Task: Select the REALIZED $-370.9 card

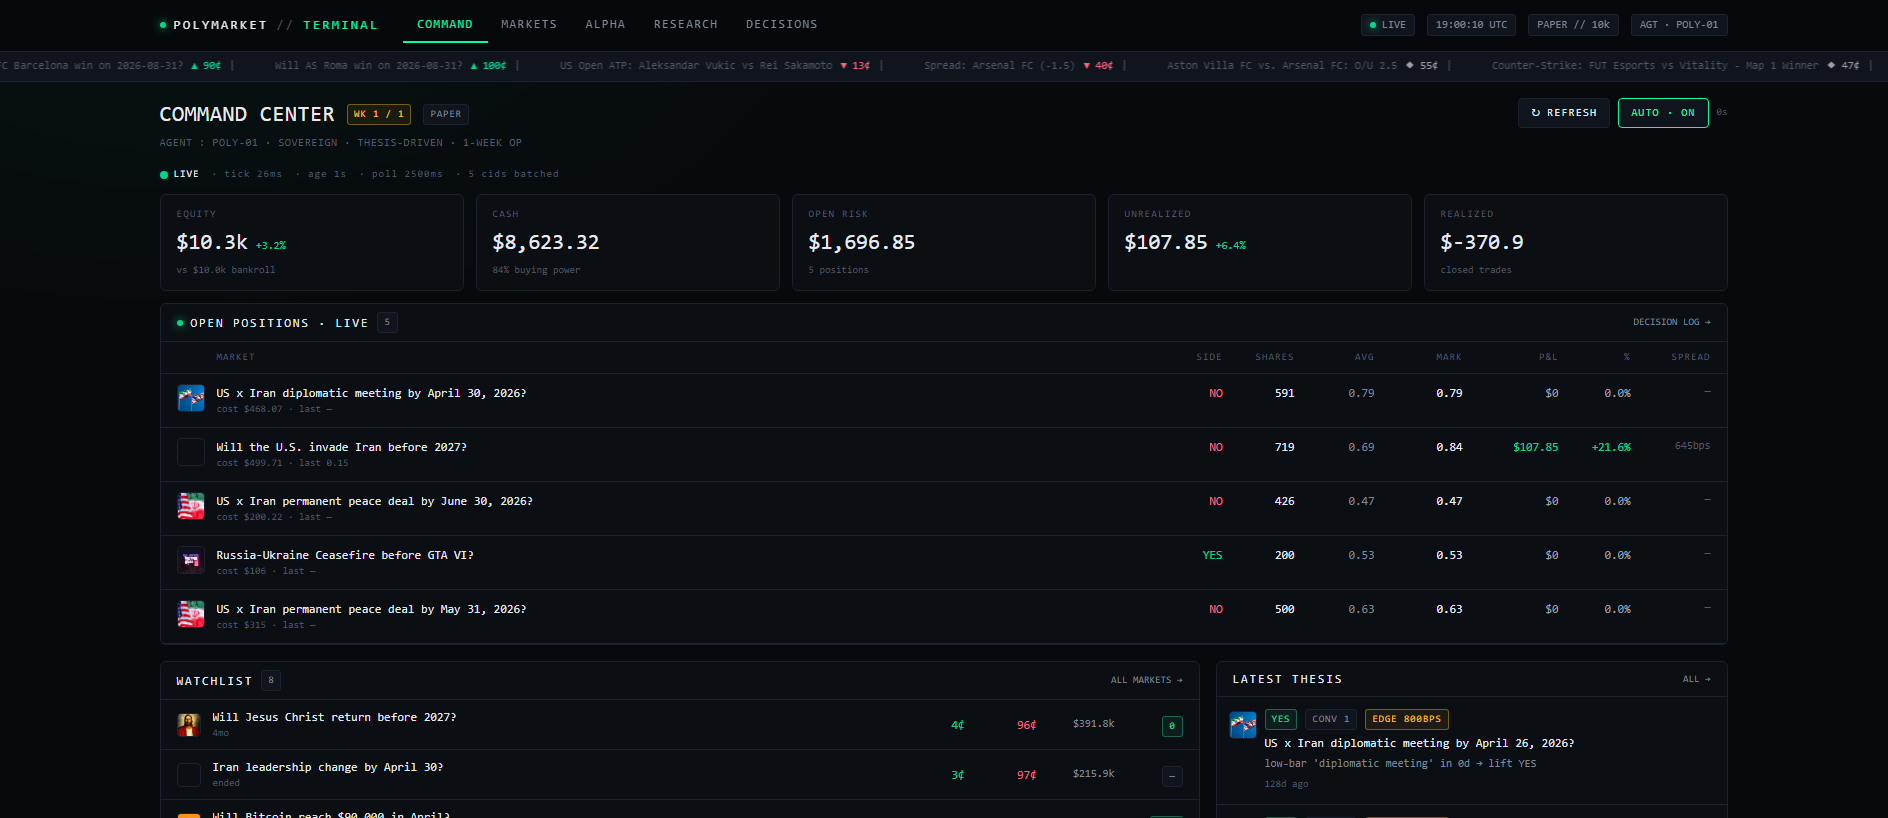Action: pyautogui.click(x=1576, y=243)
